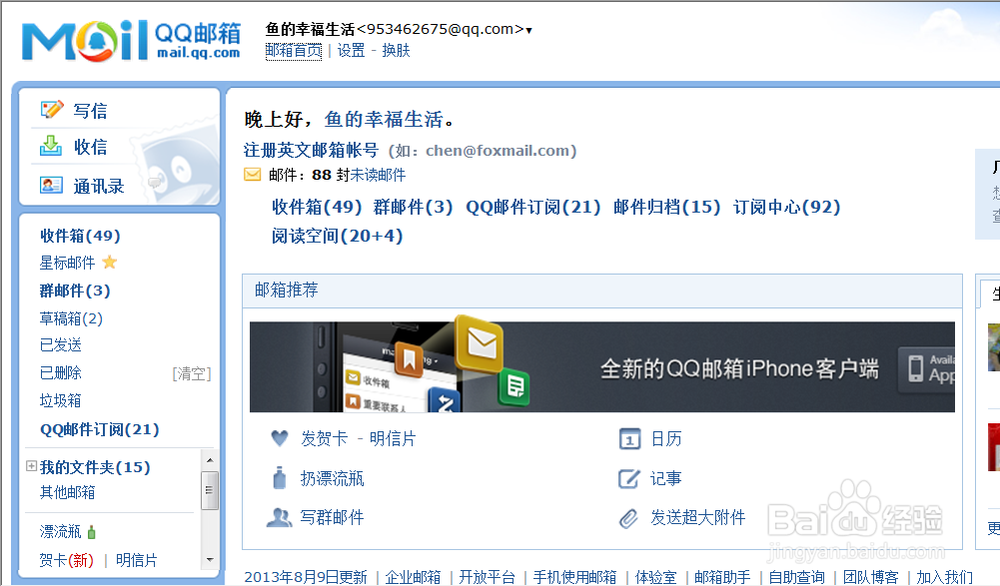
Task: Click the sidebar scrollbar up arrow
Action: pyautogui.click(x=209, y=460)
